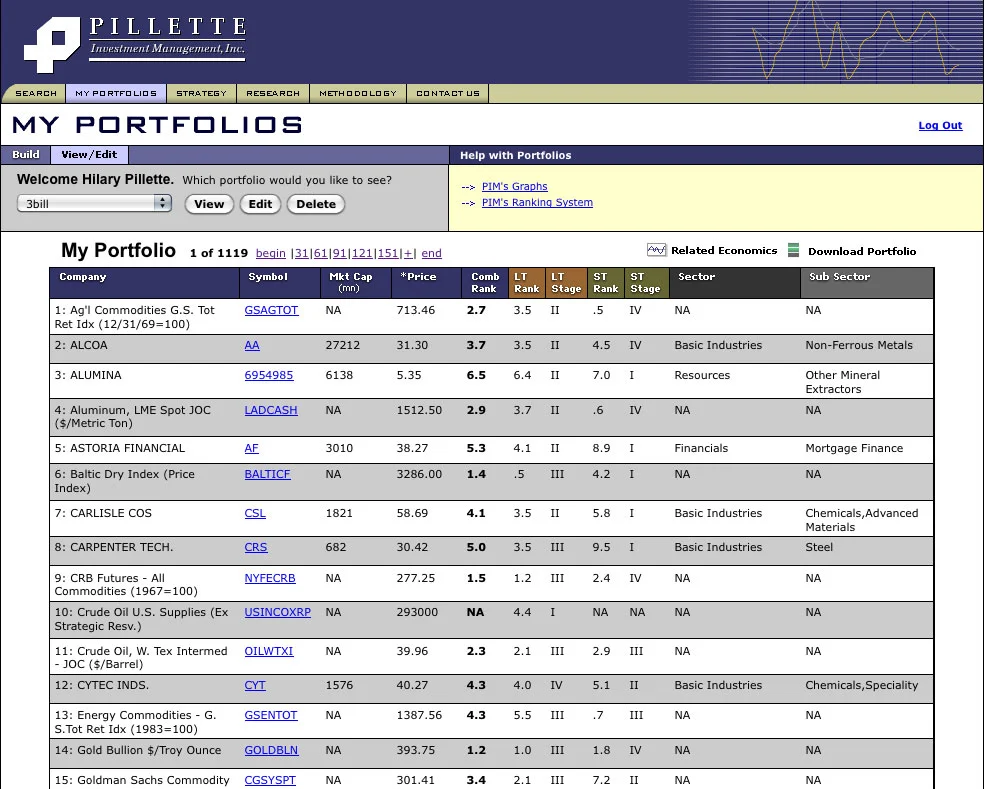Open AF symbol link for Astoria Financial

click(251, 448)
